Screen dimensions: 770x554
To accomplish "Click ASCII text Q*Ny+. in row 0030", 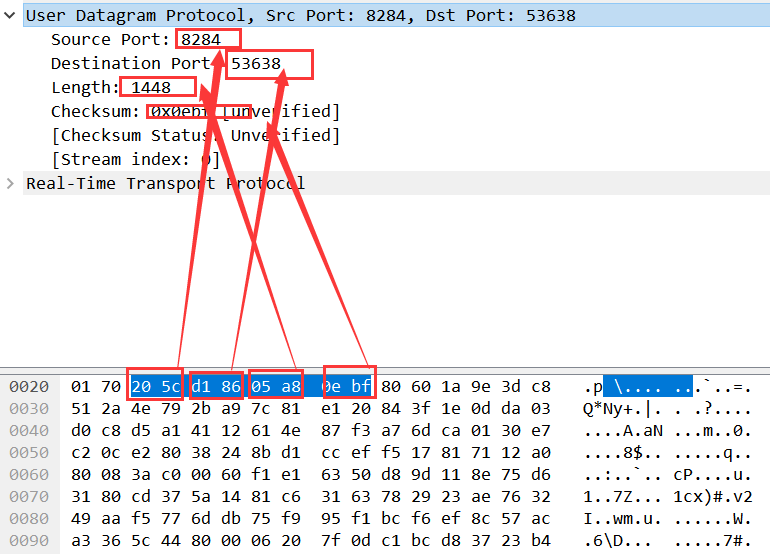I will tap(613, 409).
